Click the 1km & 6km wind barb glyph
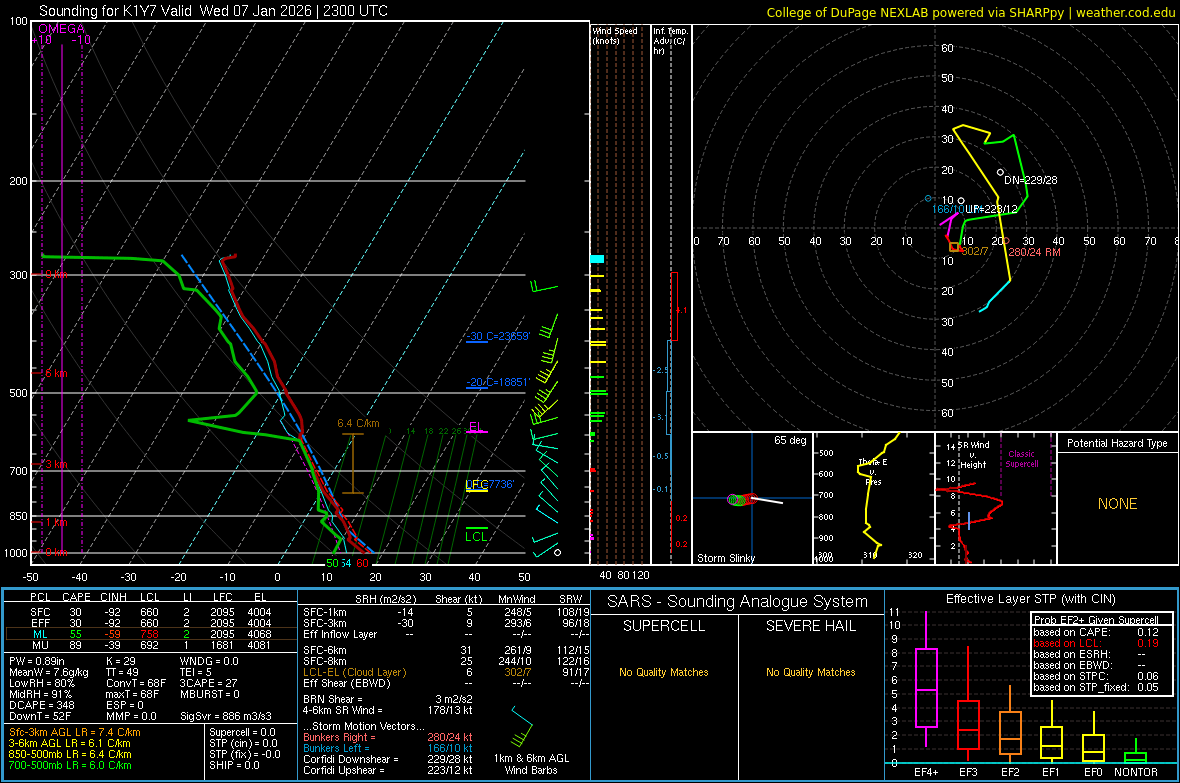 click(x=521, y=728)
